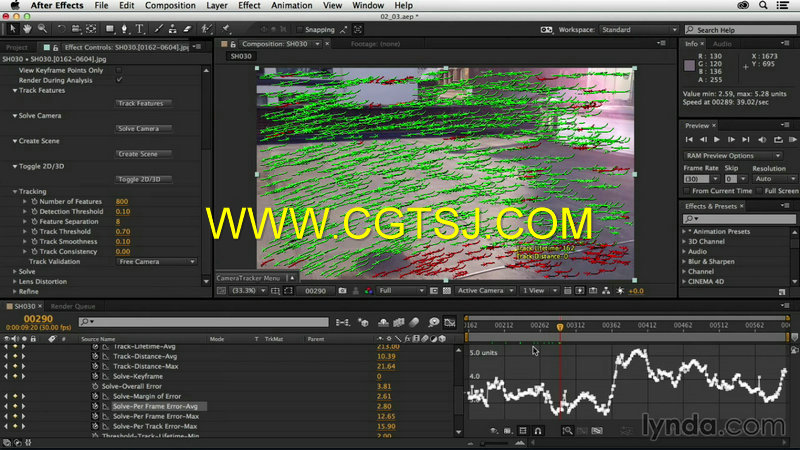Expand the Lens Distortion section
Screen dimensions: 800x450
point(15,282)
